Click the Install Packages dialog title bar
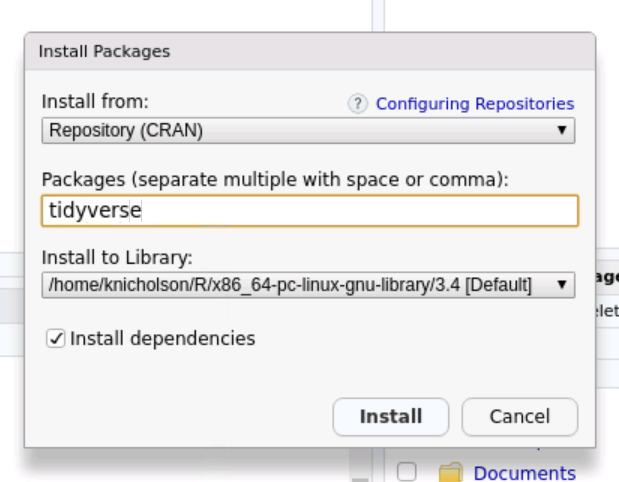The width and height of the screenshot is (619, 482). tap(310, 51)
